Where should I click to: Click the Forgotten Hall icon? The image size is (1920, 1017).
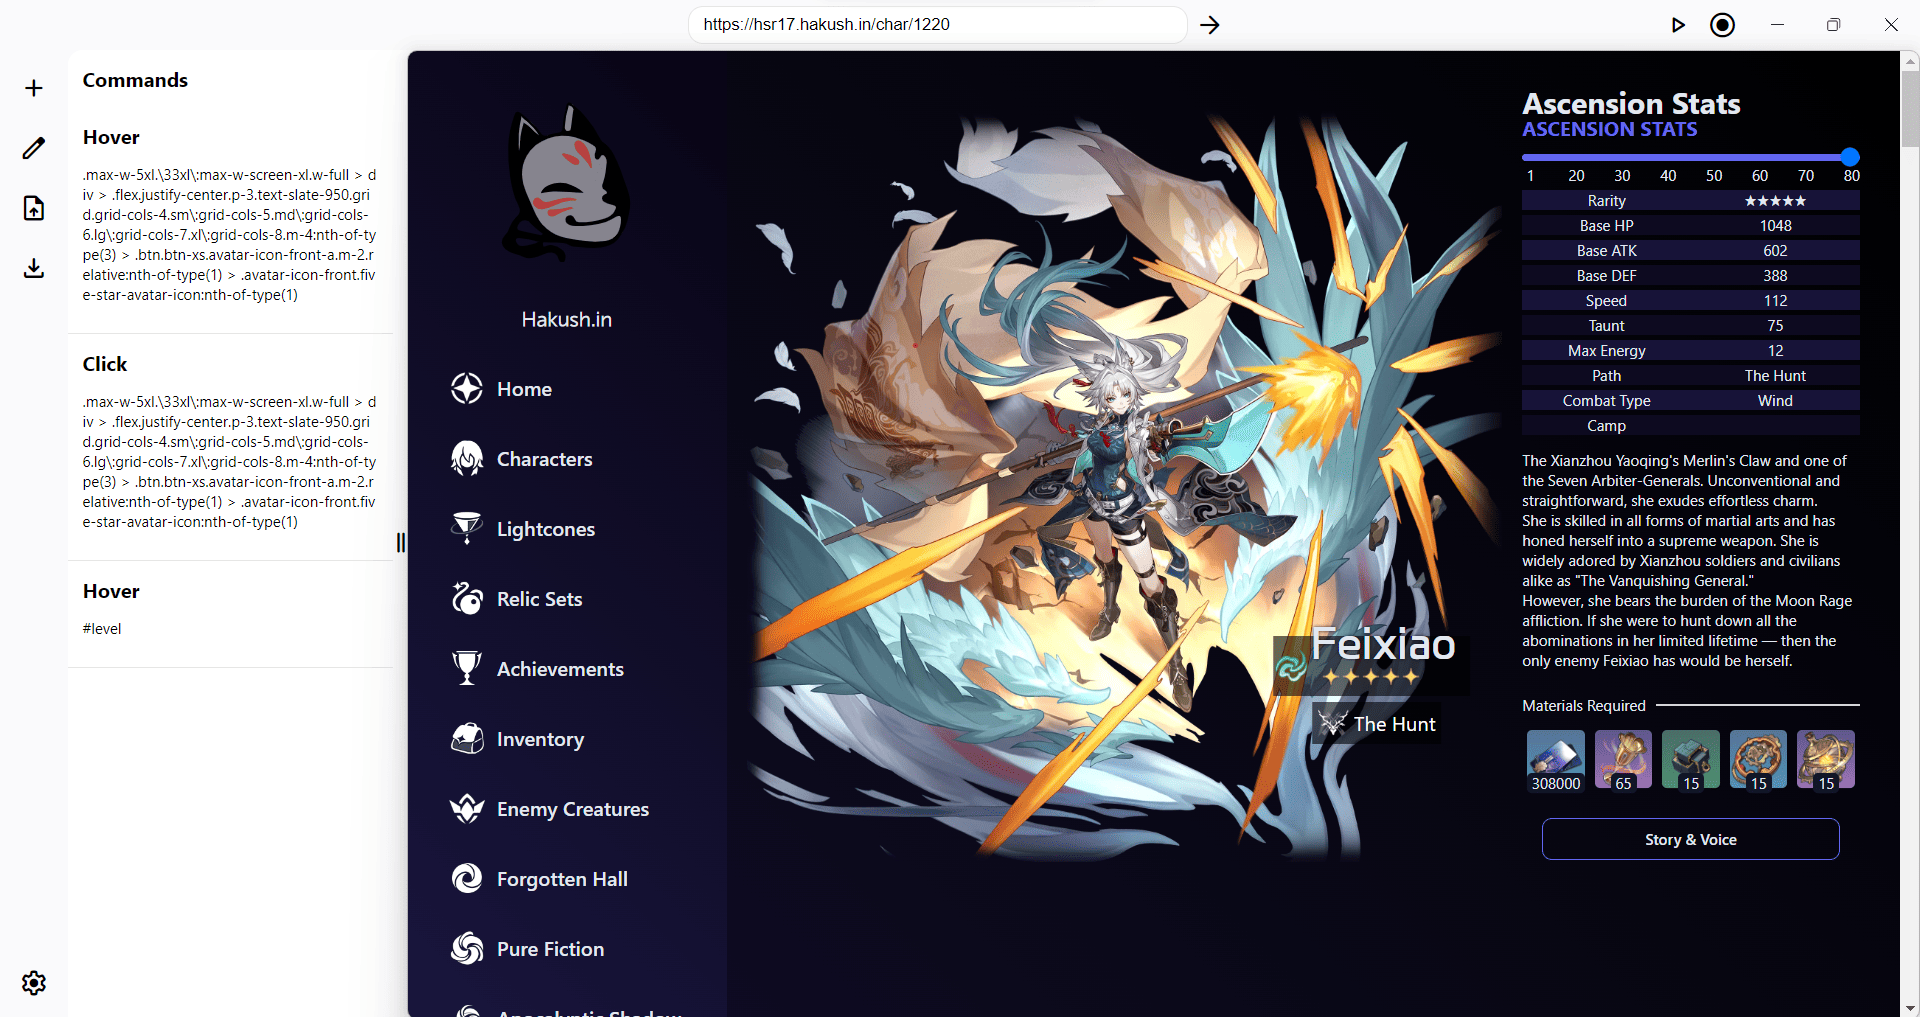(467, 879)
